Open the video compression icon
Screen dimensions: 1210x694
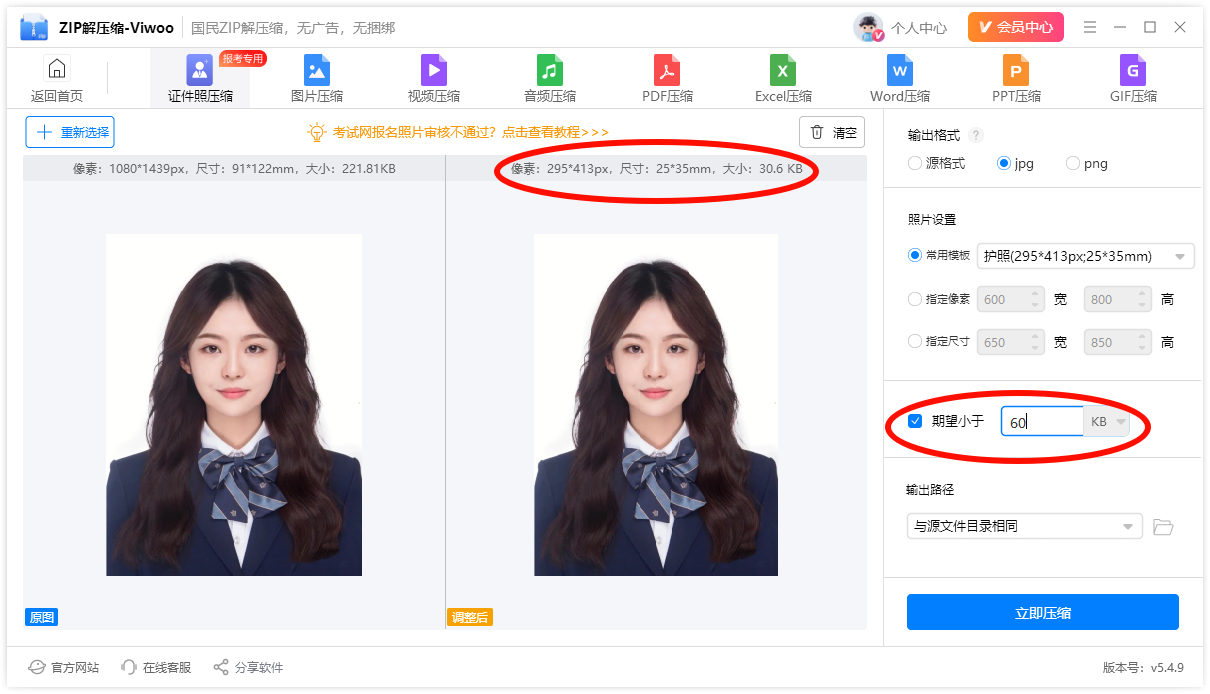click(434, 70)
